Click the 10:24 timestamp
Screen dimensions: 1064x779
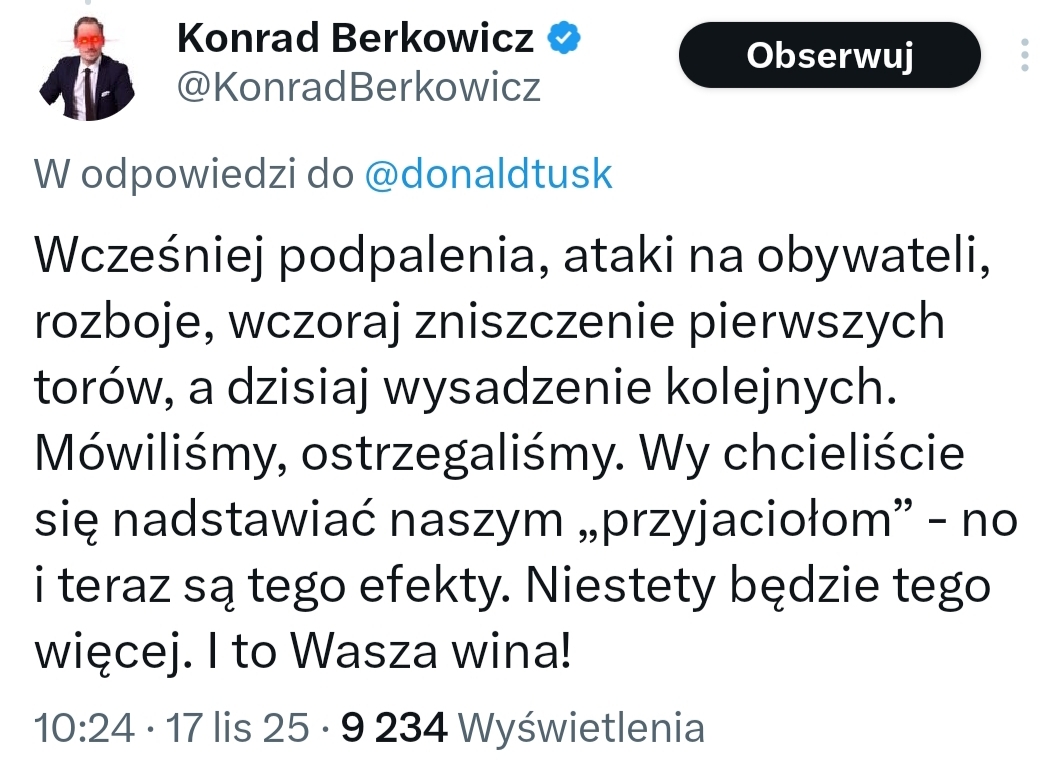click(84, 728)
